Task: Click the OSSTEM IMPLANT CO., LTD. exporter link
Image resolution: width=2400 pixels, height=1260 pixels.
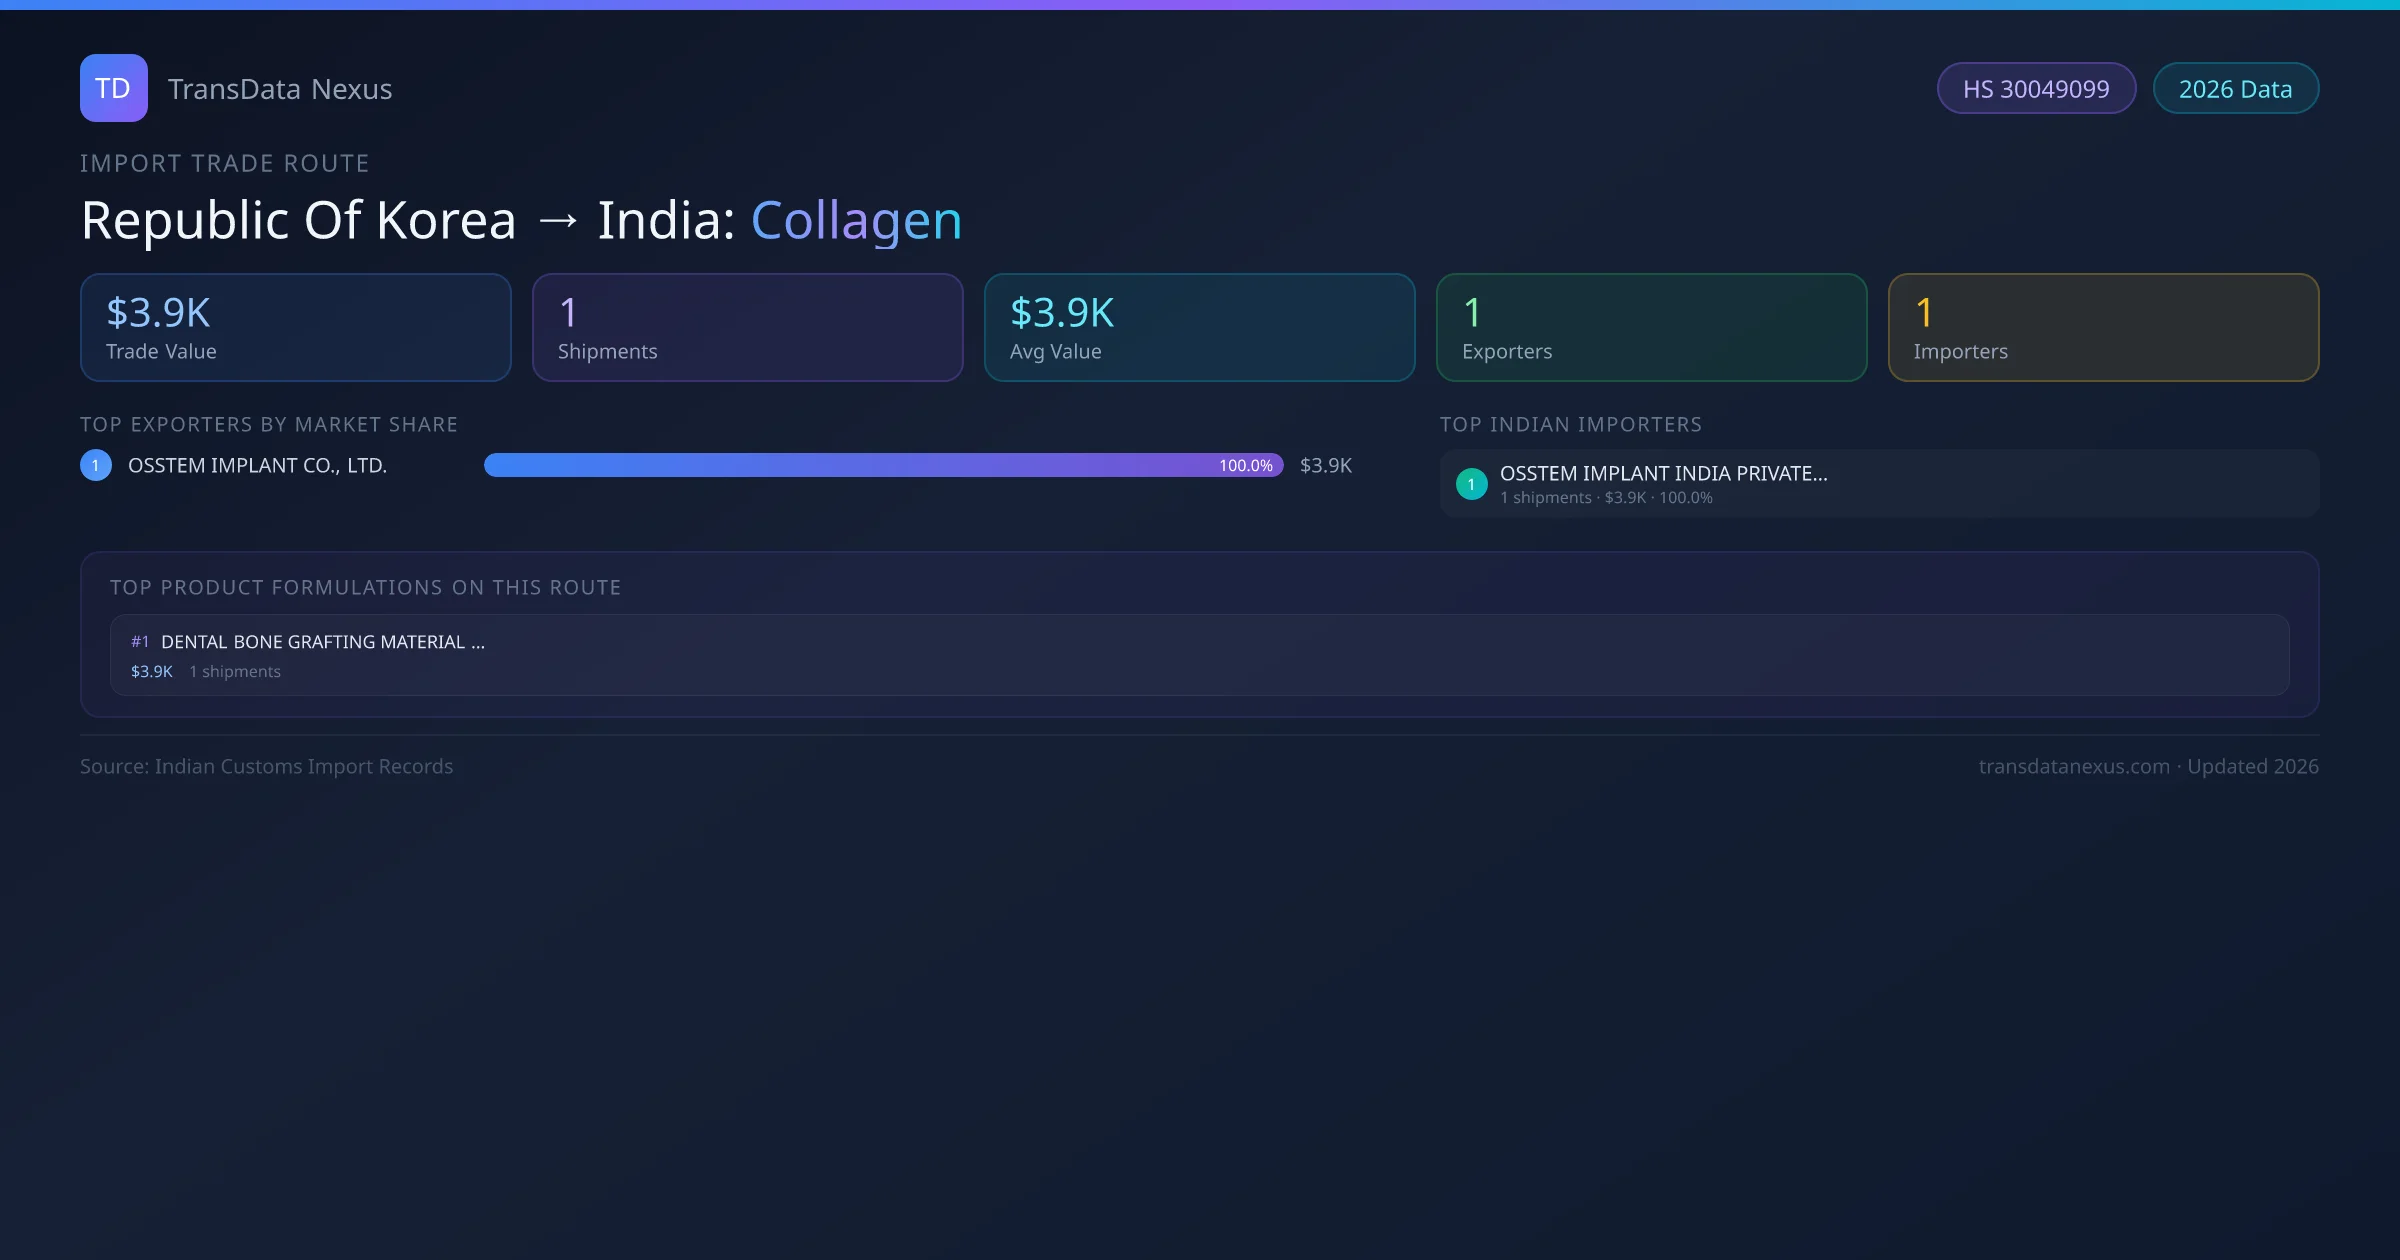Action: pyautogui.click(x=257, y=465)
